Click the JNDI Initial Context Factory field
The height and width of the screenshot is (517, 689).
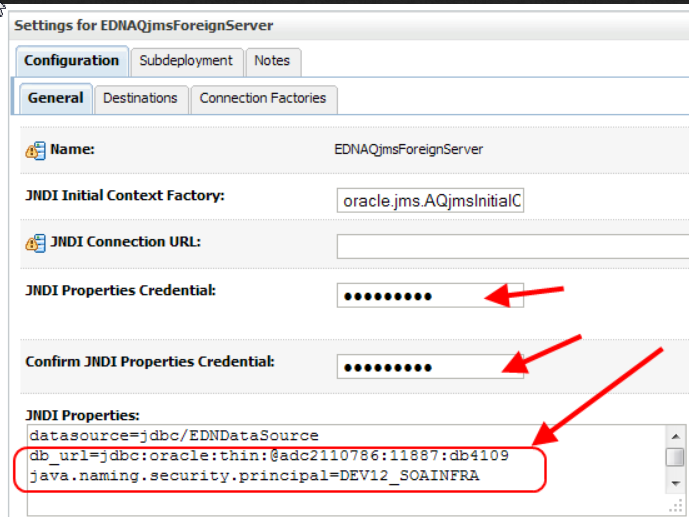coord(430,201)
